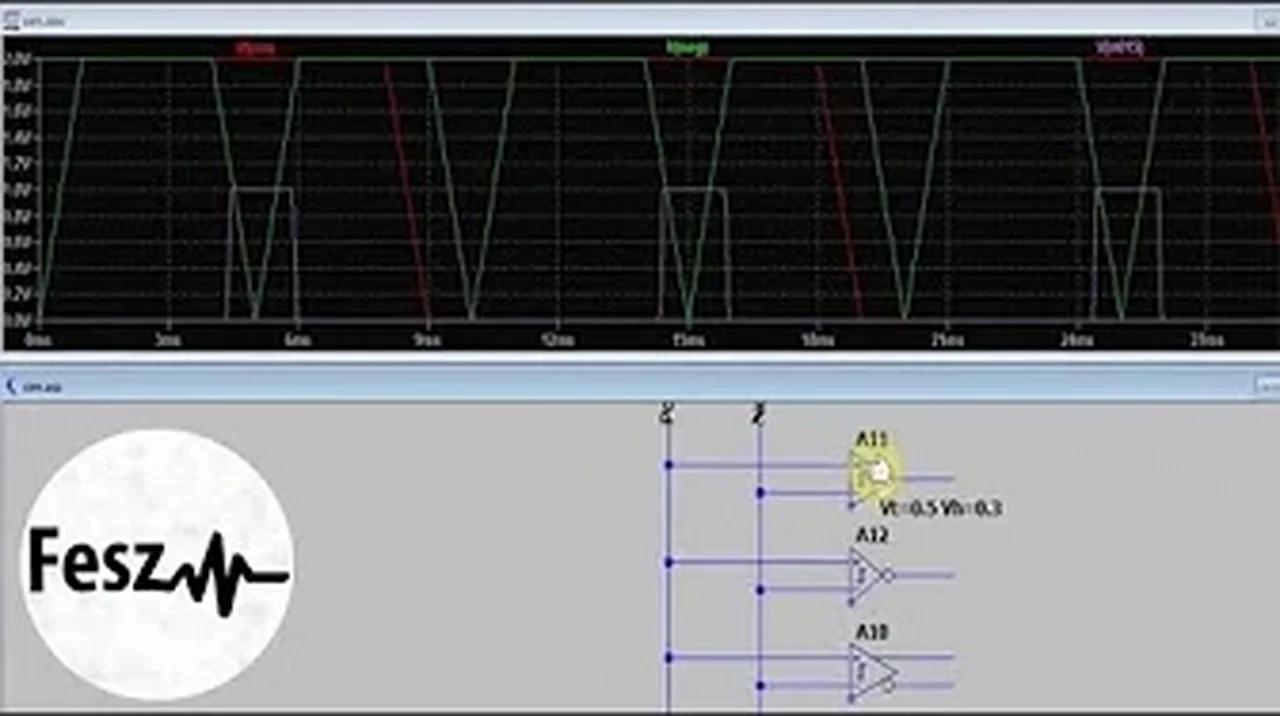Toggle the rightmost V(vrc) trace label
Screen dimensions: 1280x716
(x=1118, y=47)
